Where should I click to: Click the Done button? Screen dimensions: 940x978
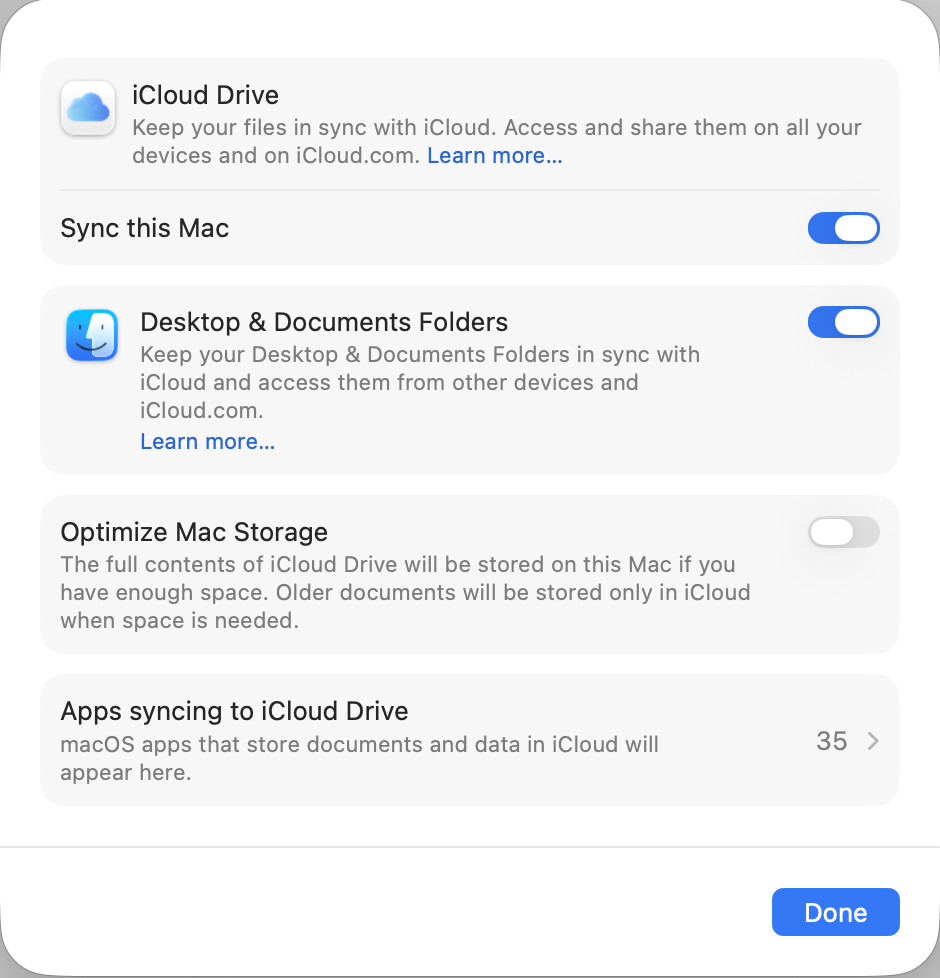pos(835,912)
